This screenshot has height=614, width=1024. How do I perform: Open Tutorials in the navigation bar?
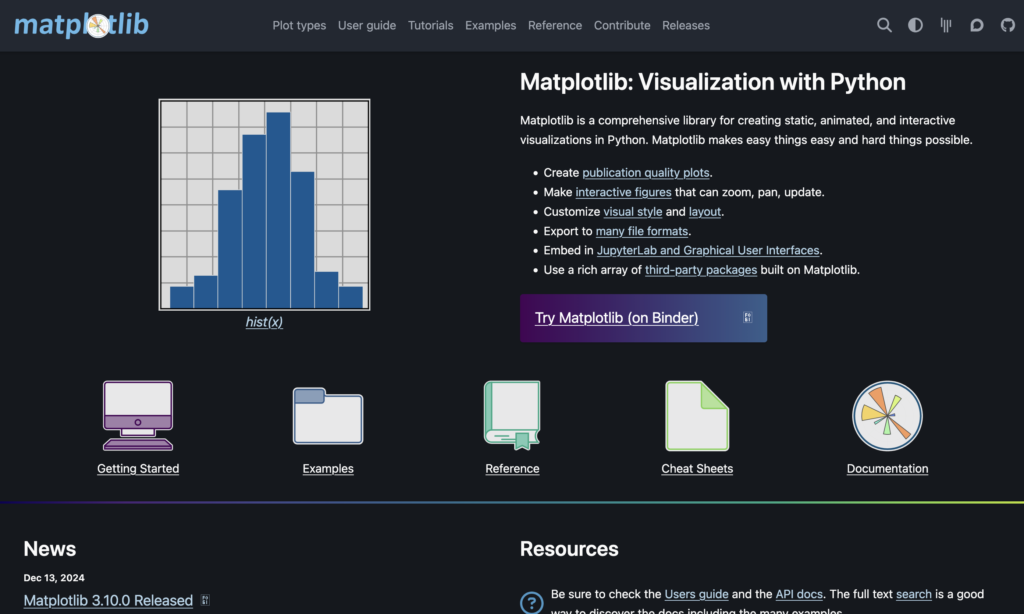point(430,25)
